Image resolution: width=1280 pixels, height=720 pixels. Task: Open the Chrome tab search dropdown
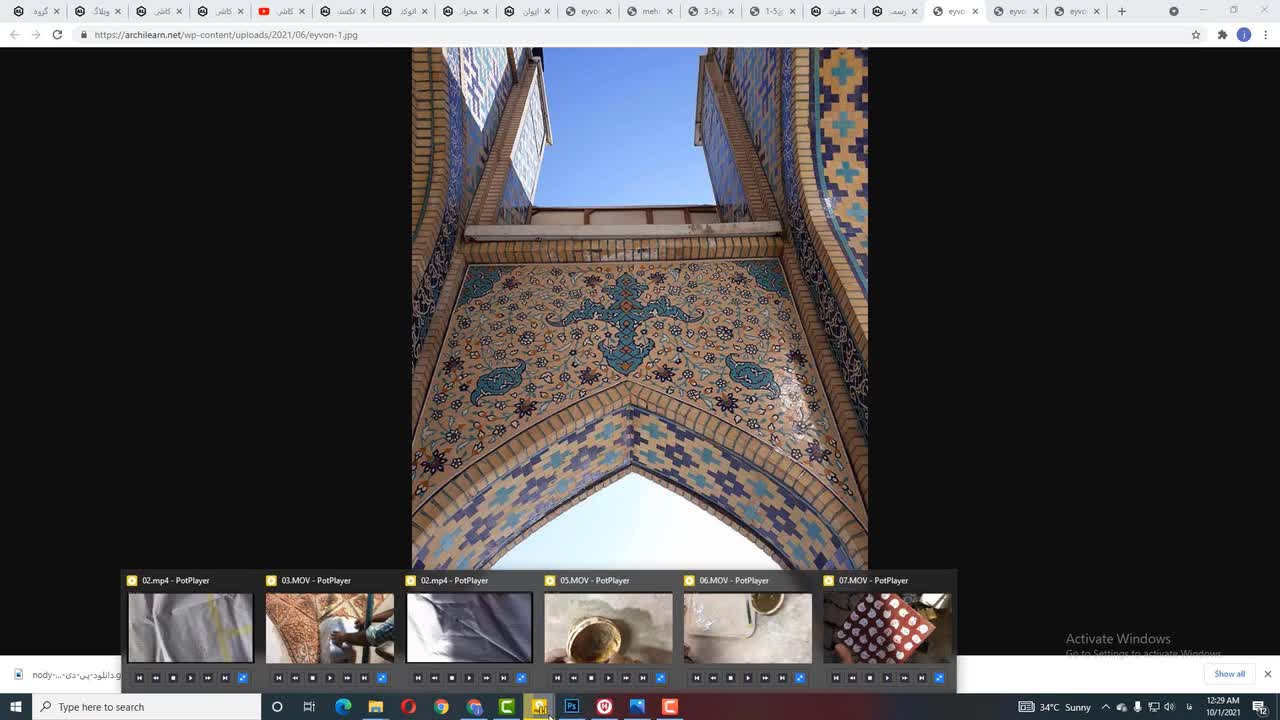click(1173, 11)
